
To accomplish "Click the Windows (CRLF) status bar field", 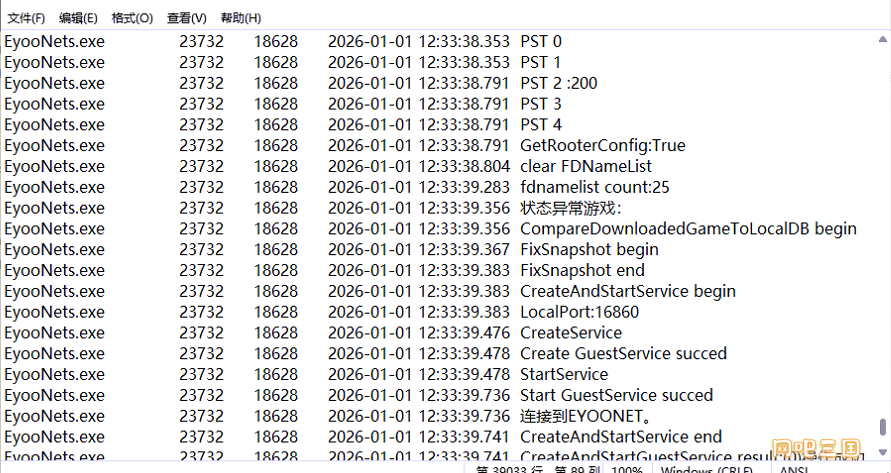I will [708, 468].
